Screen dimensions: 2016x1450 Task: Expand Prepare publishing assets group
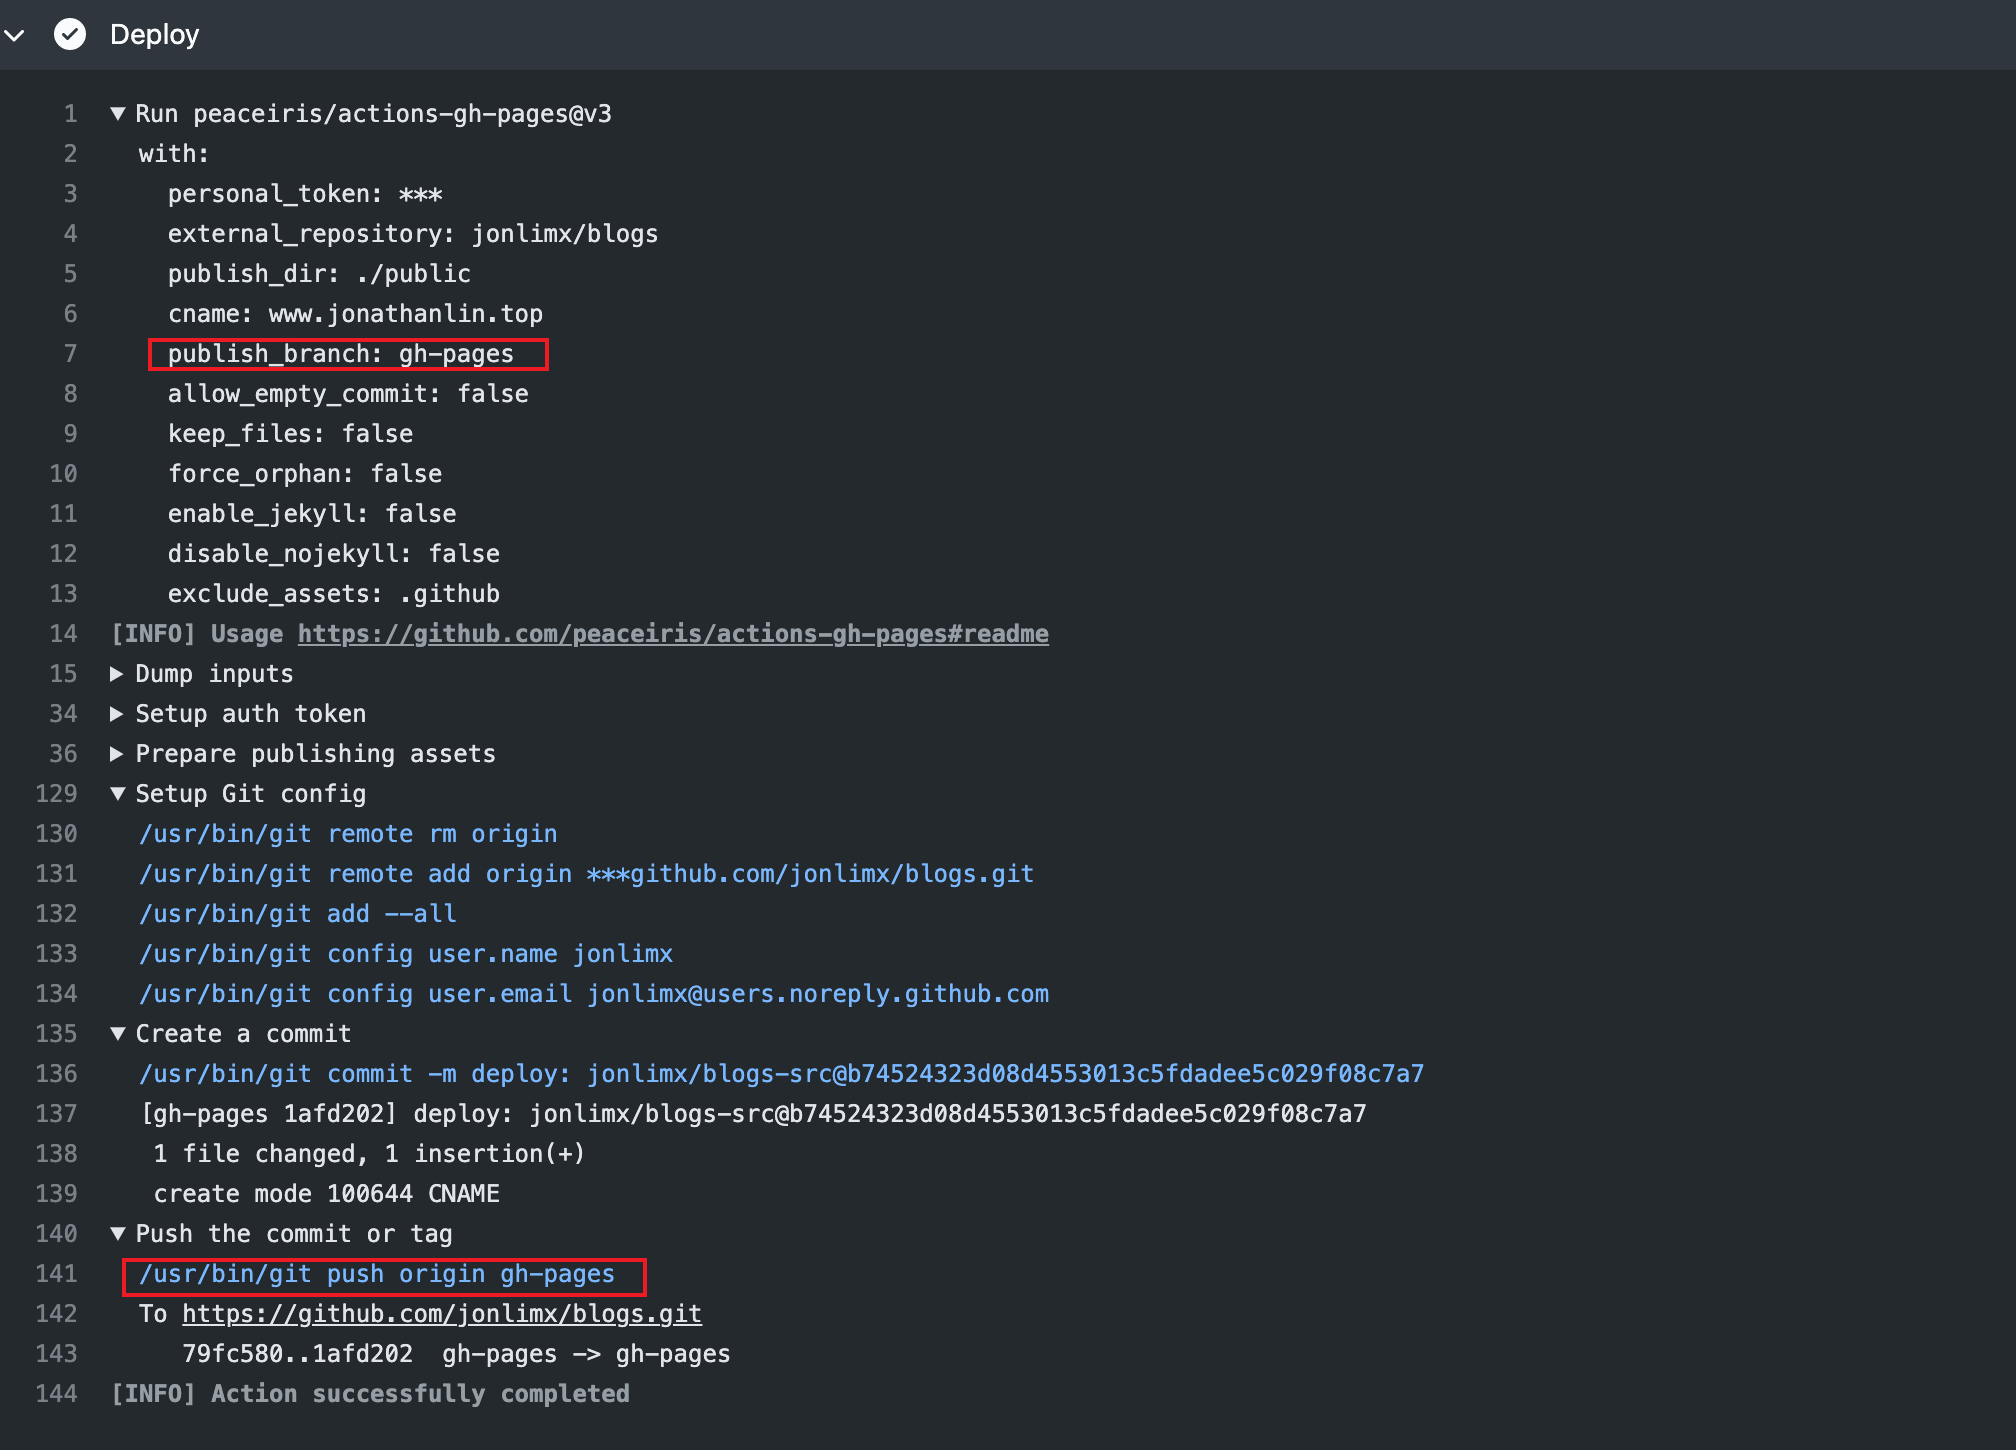(117, 754)
